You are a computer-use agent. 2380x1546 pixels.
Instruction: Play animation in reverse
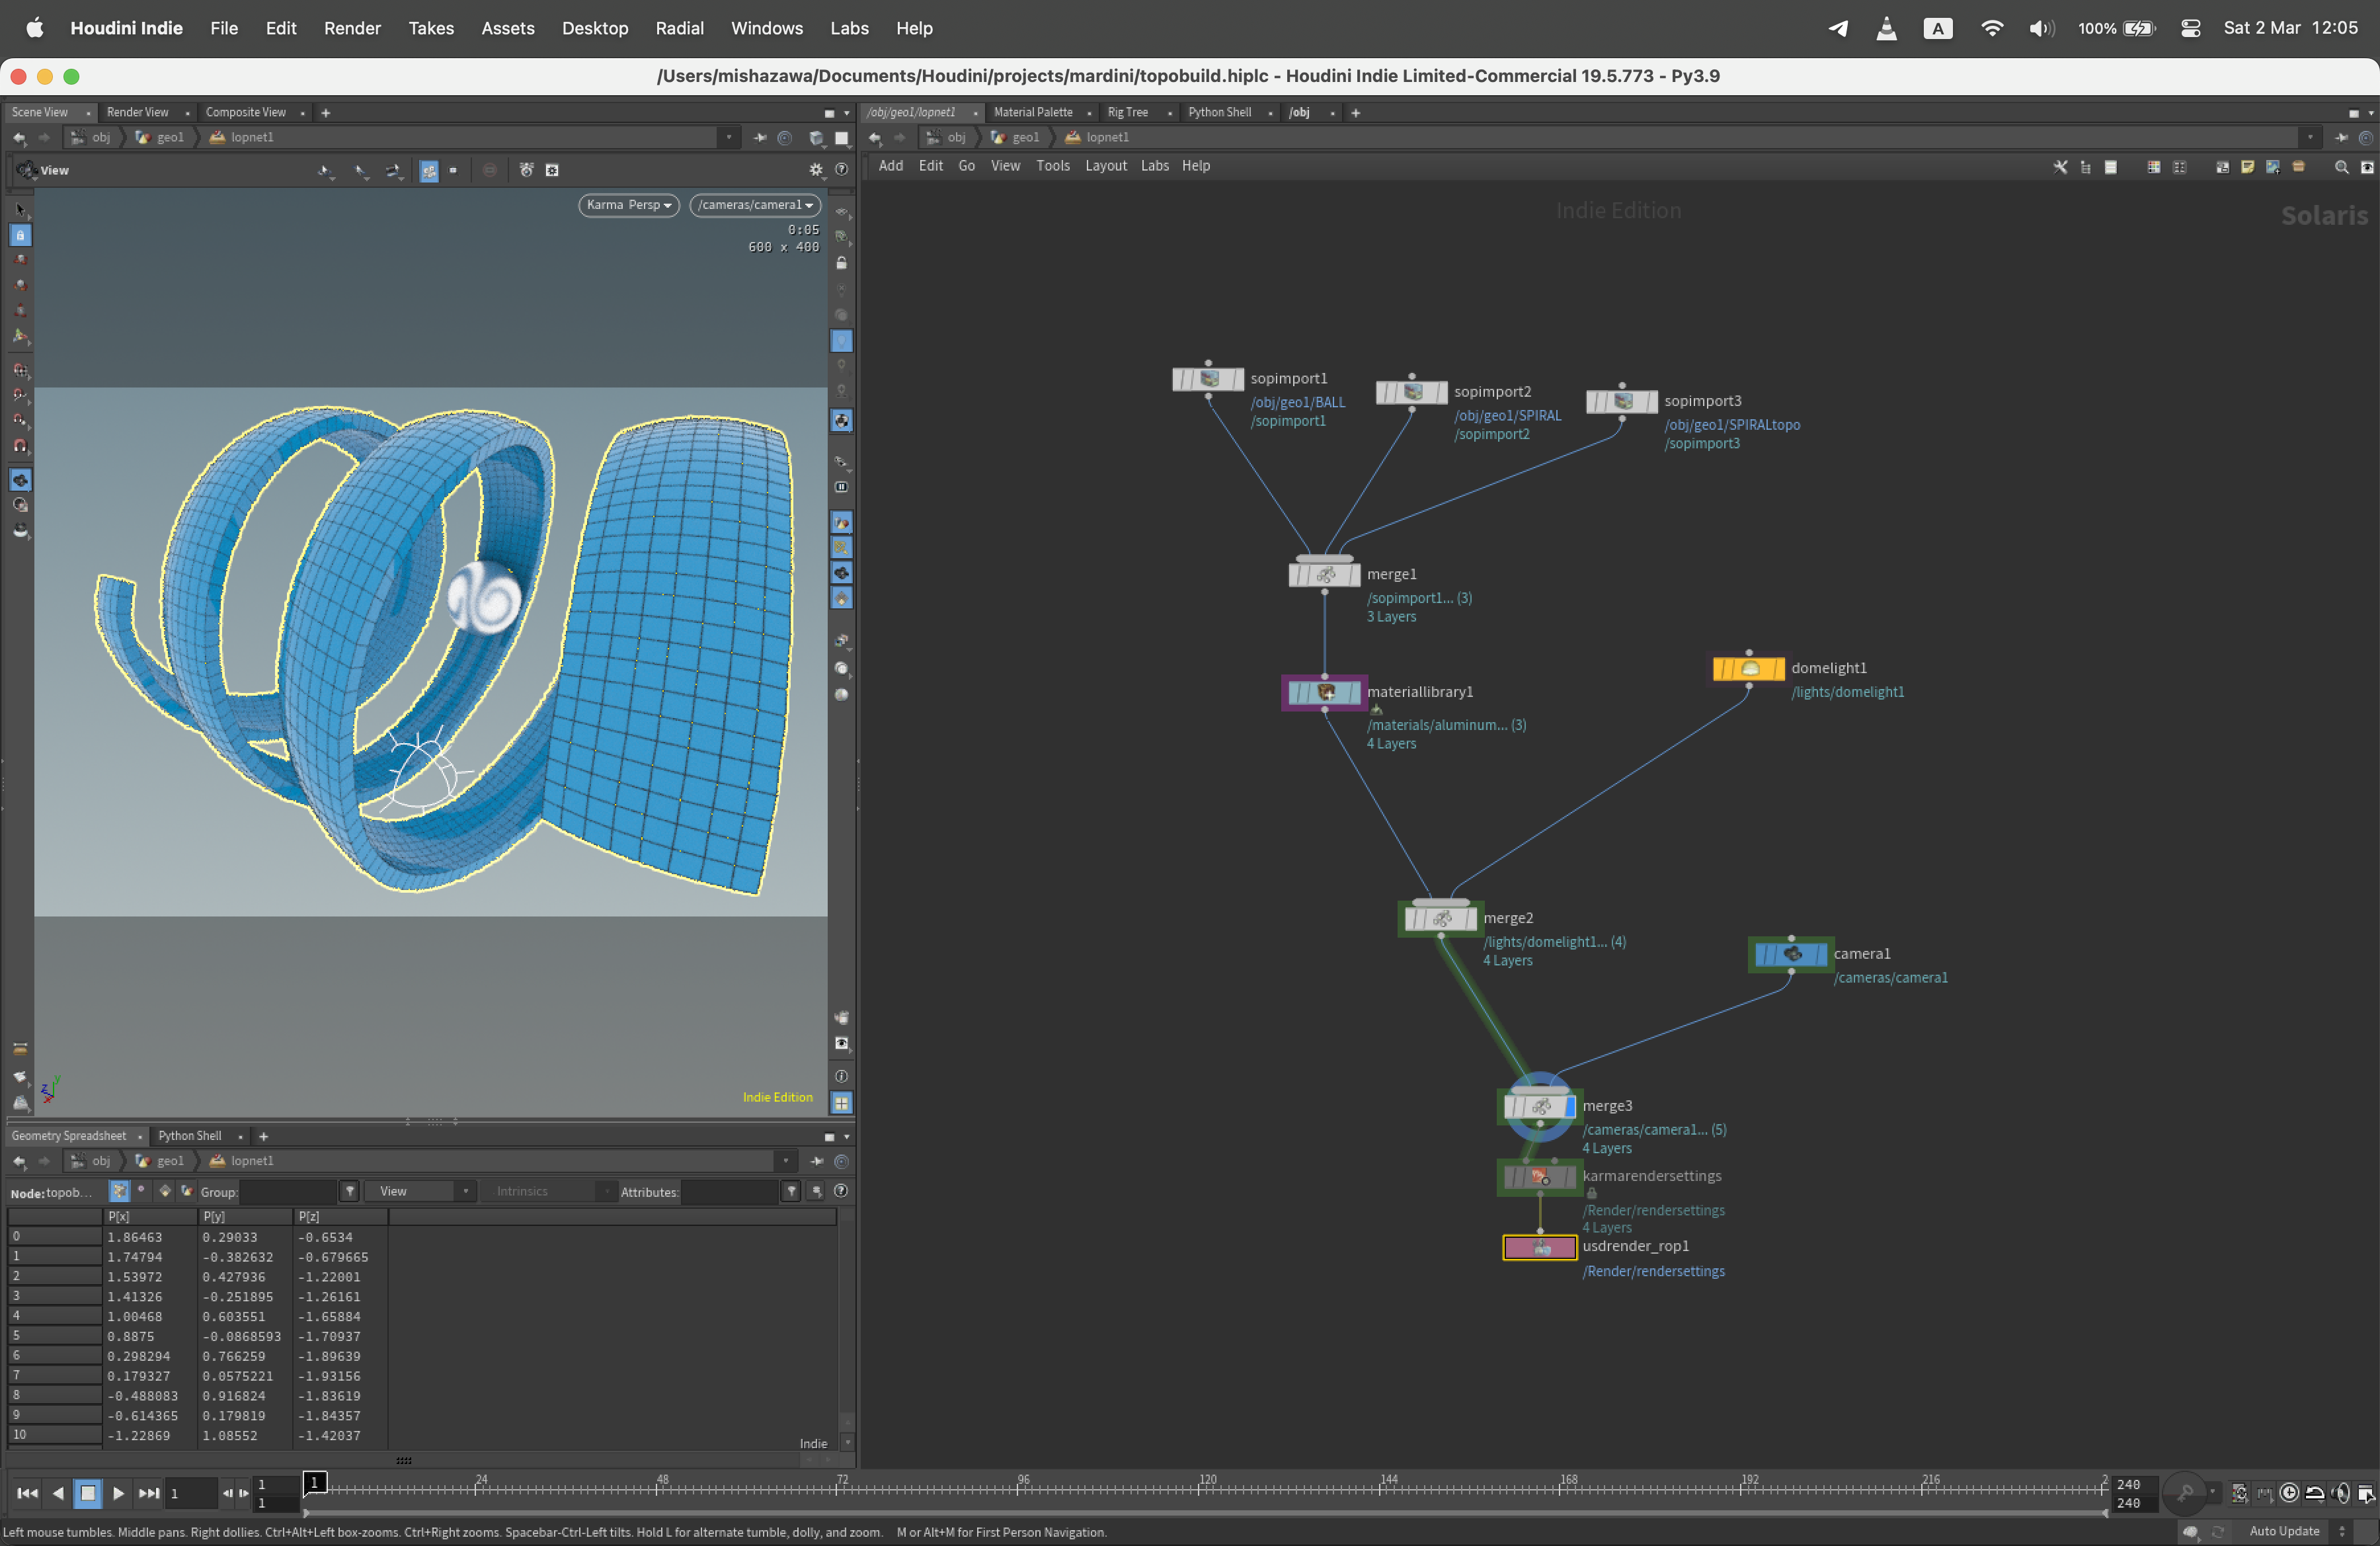pyautogui.click(x=58, y=1493)
